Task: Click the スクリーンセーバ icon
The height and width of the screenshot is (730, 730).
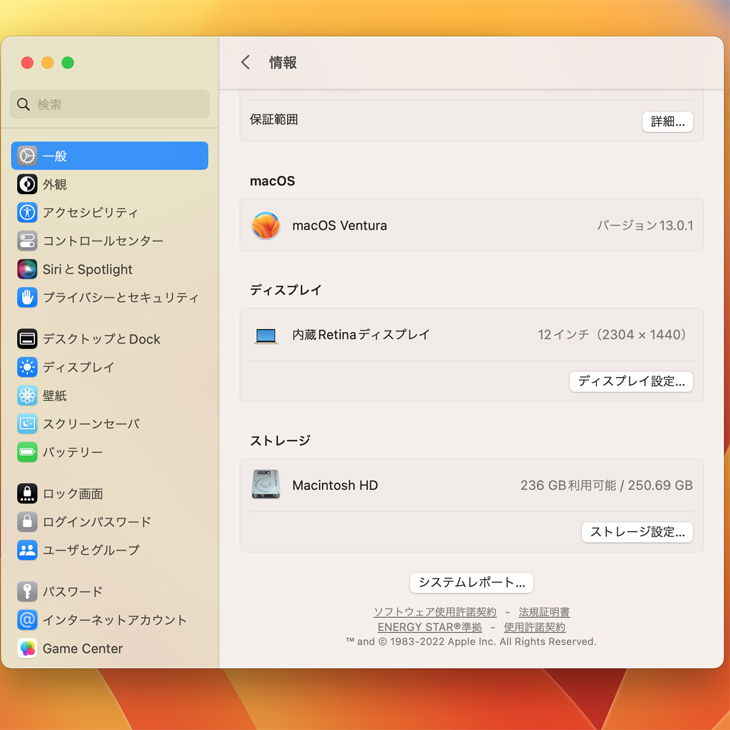Action: (27, 424)
